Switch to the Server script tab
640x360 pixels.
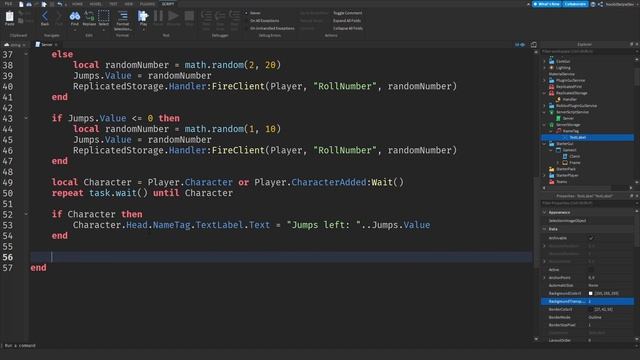(x=47, y=44)
